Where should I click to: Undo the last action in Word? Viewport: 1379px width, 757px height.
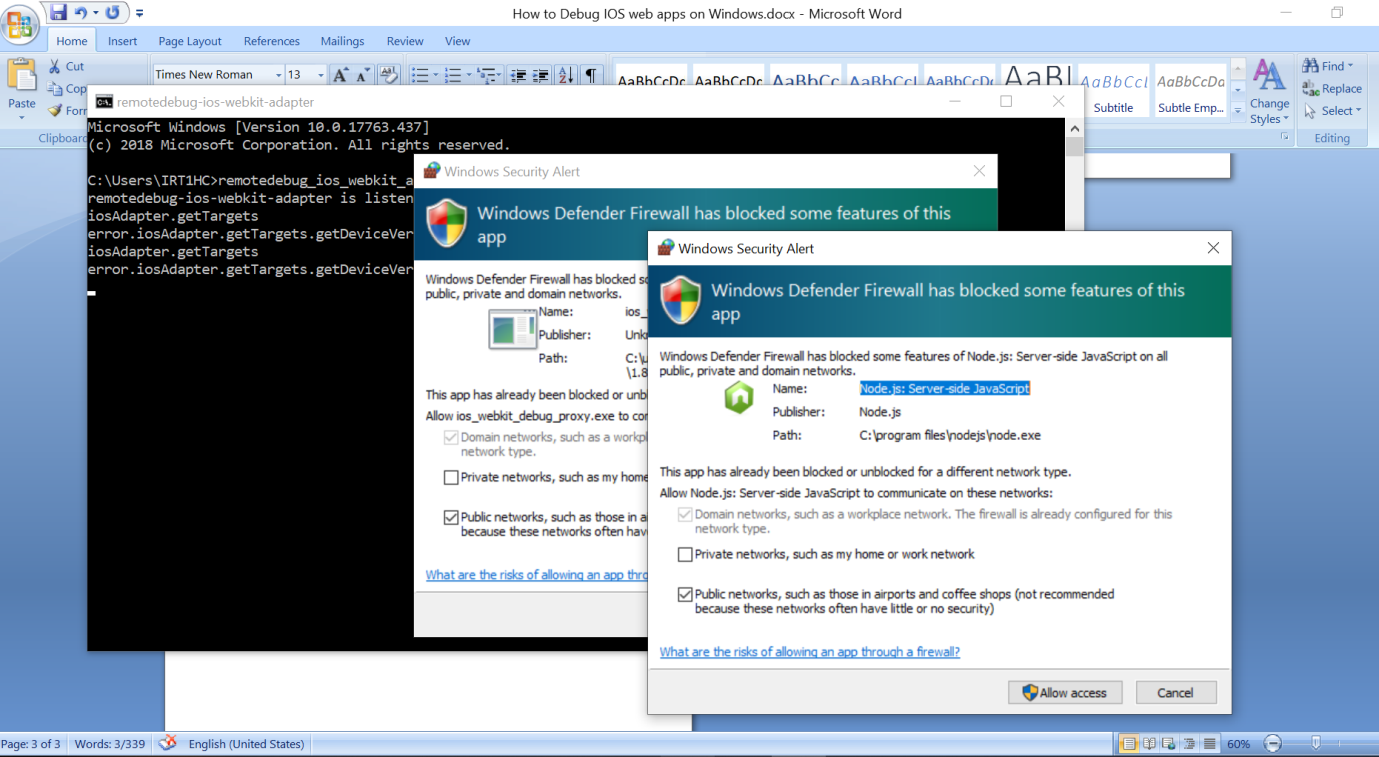pos(80,13)
